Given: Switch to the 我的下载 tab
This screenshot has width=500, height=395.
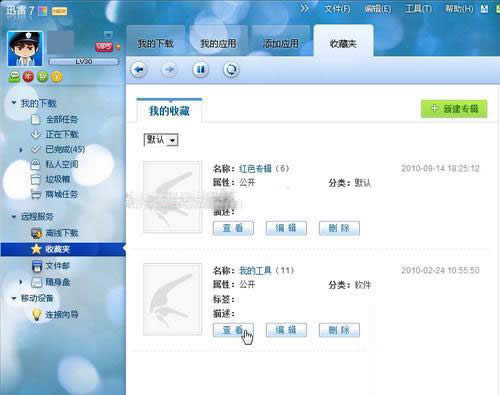Looking at the screenshot, I should 156,41.
